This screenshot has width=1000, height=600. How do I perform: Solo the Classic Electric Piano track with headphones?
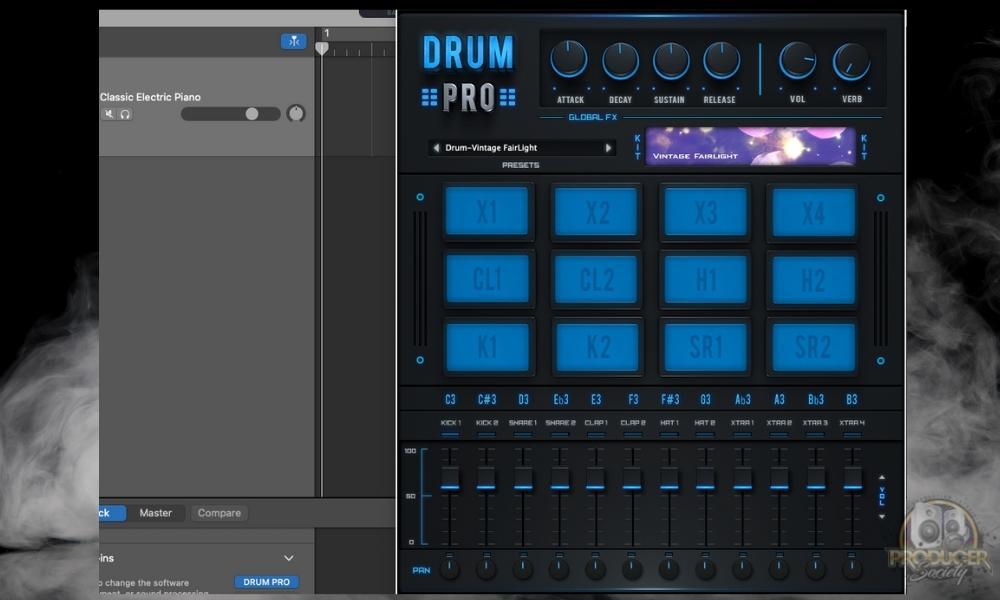tap(126, 114)
